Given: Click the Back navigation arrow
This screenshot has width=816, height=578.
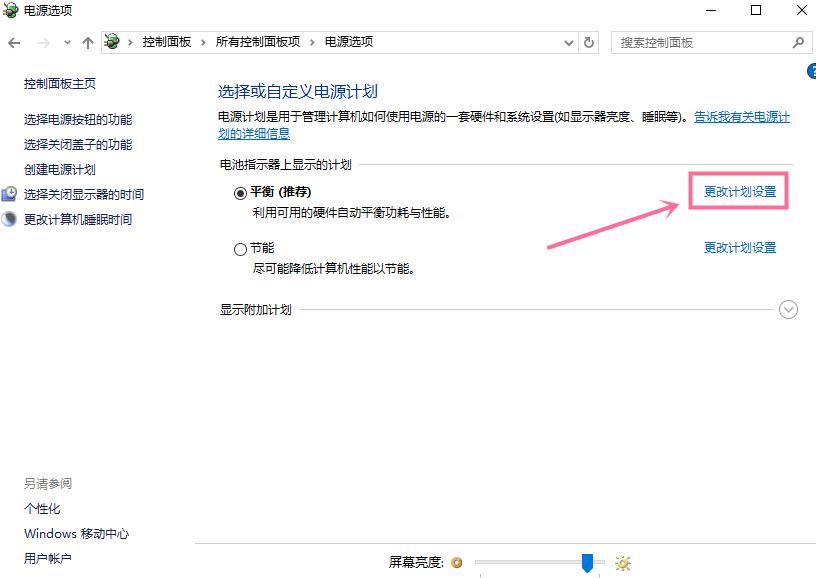Looking at the screenshot, I should pyautogui.click(x=16, y=42).
